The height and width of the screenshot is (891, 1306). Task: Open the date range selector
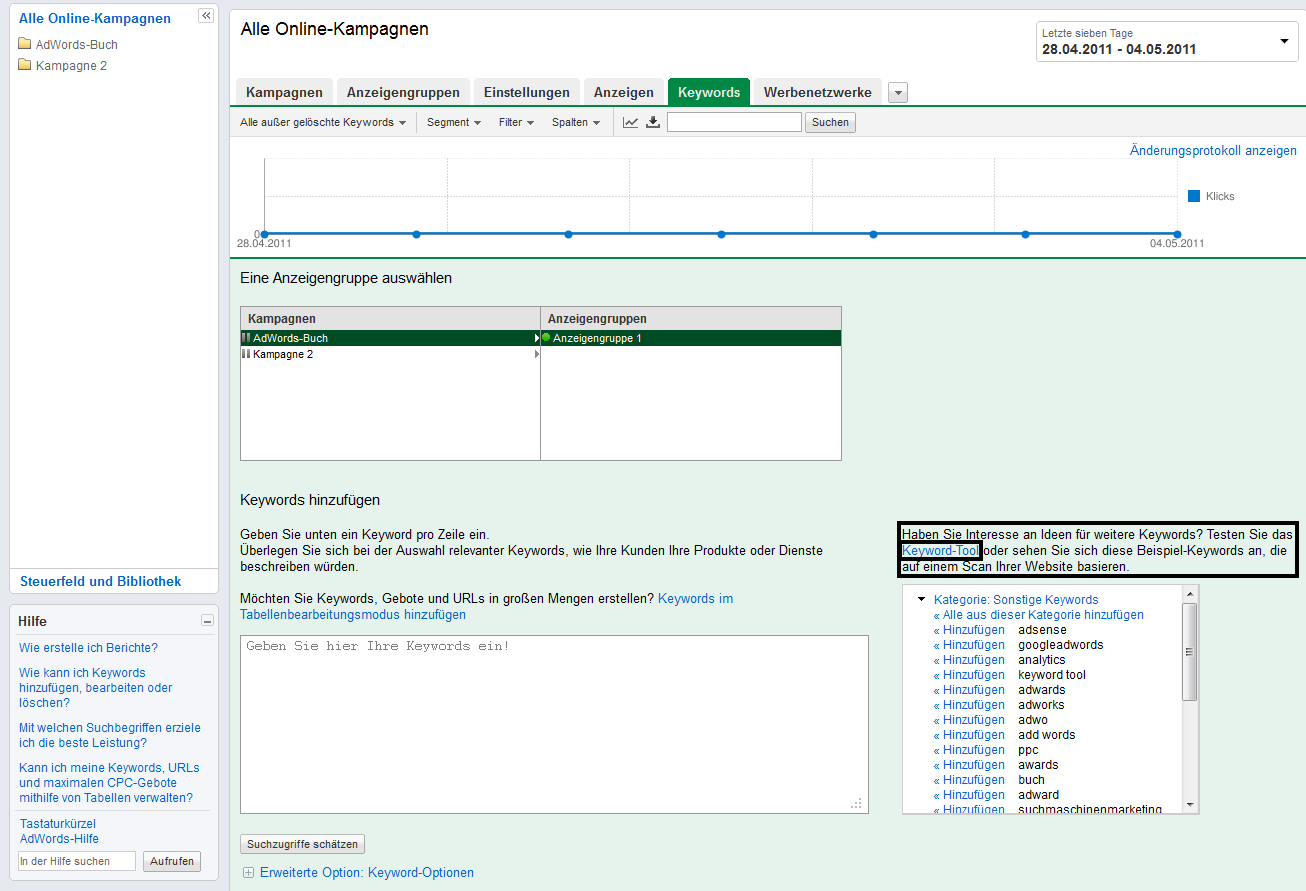(1283, 41)
